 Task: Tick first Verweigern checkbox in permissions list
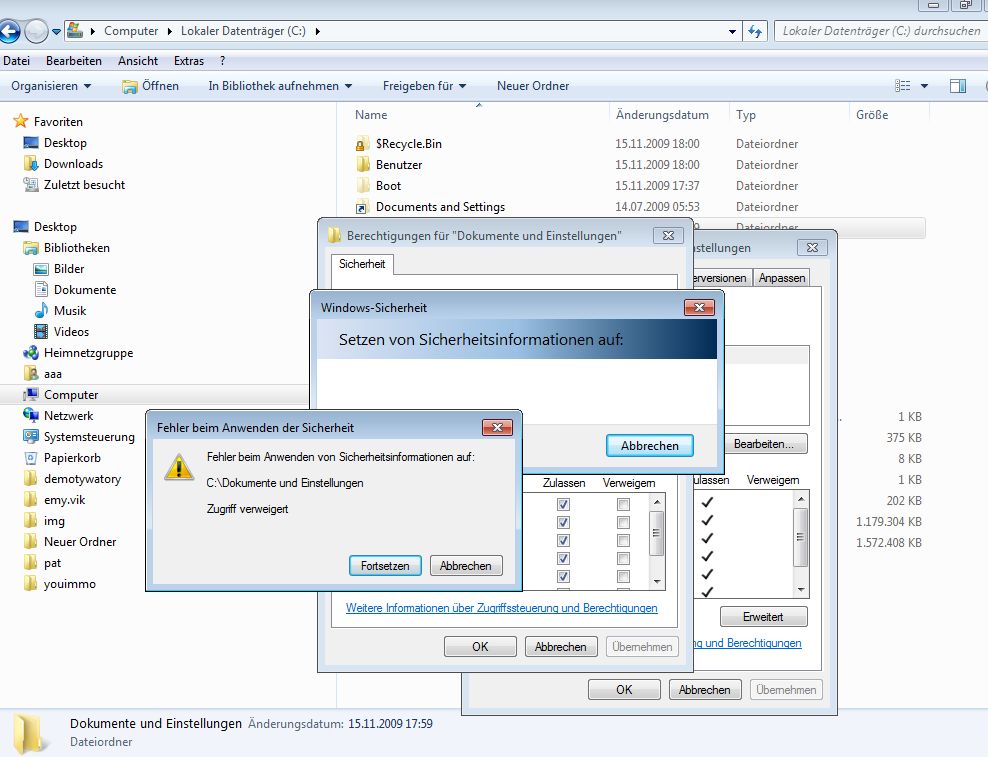pos(623,504)
